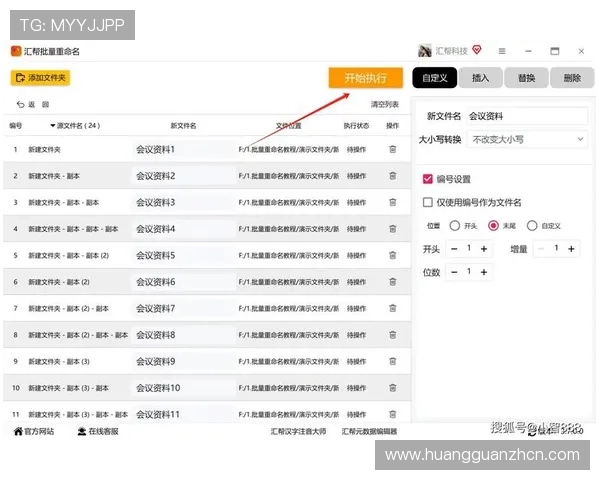Sort by 源文件名 column arrow
Screen dimensions: 600x480
tap(52, 126)
